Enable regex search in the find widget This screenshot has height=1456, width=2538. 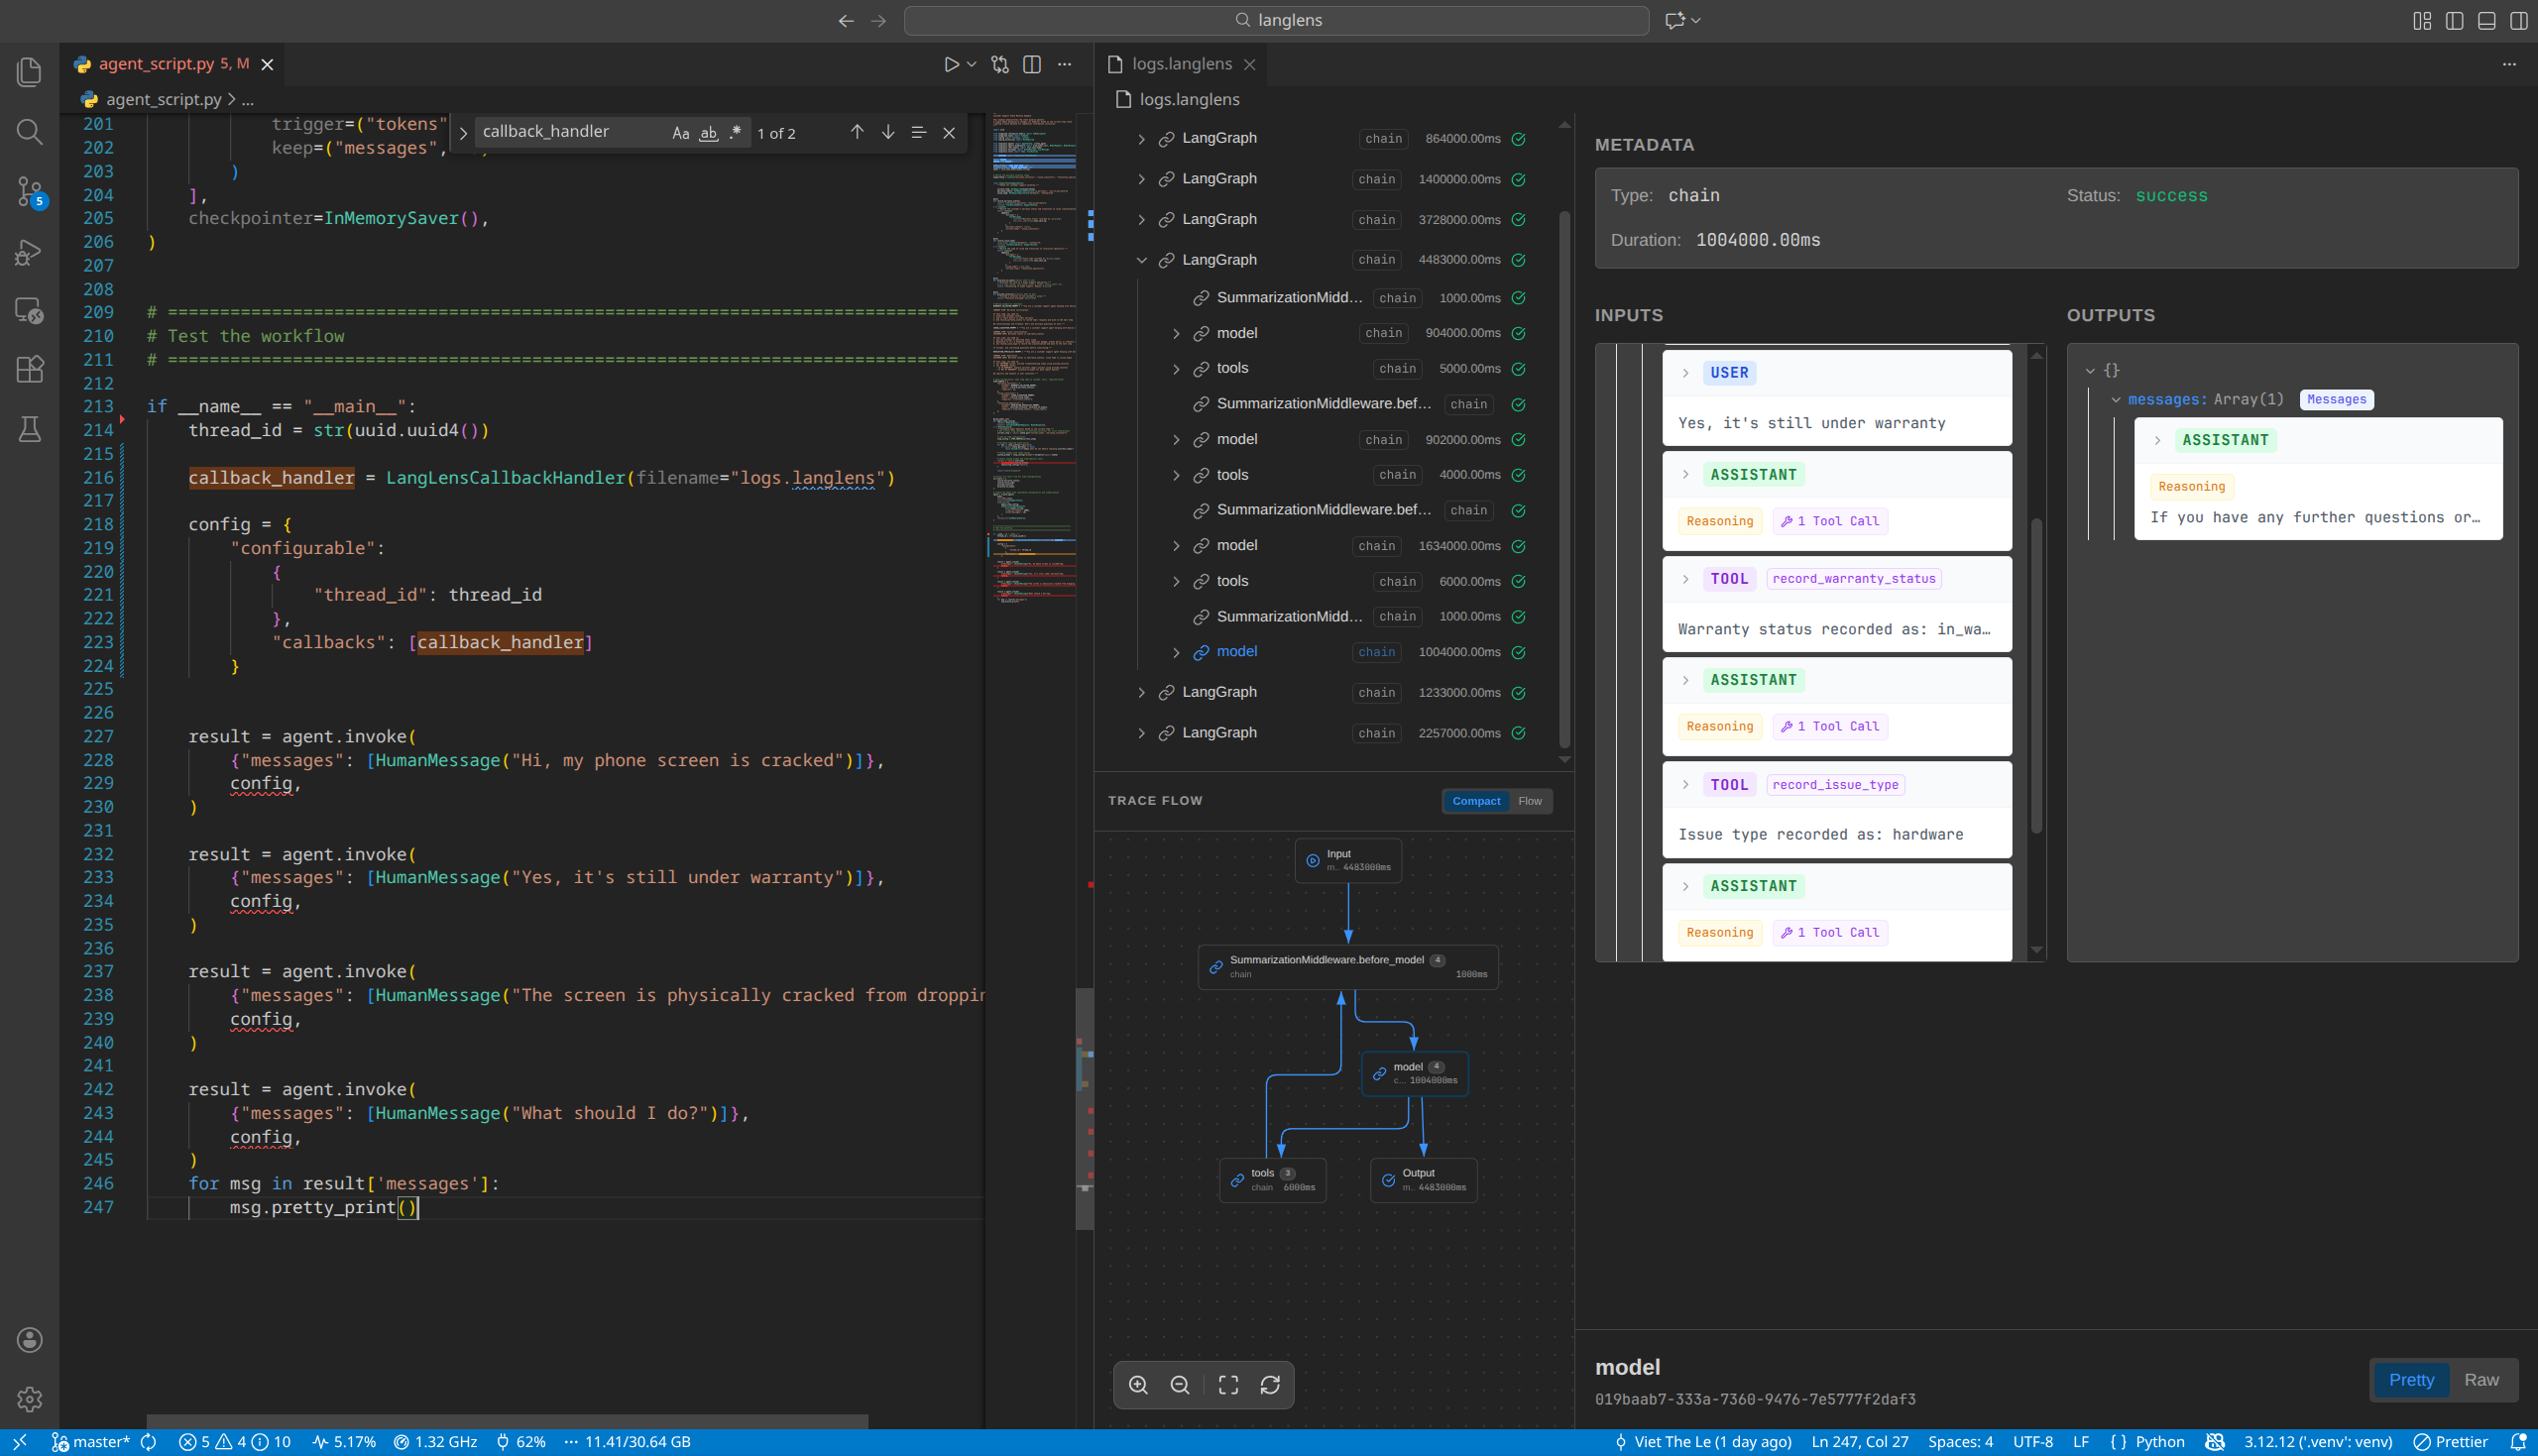tap(735, 131)
